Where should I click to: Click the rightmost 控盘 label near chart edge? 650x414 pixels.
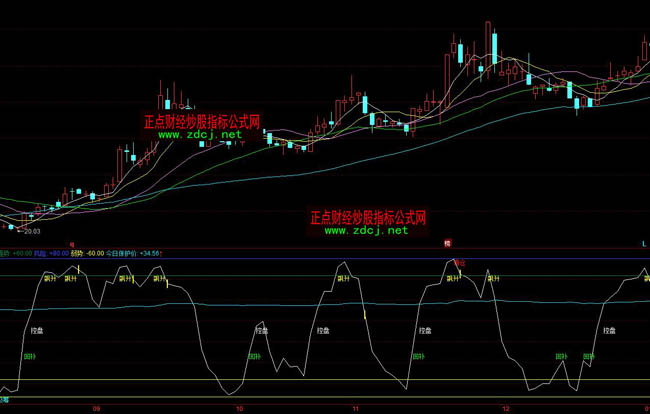[x=611, y=329]
